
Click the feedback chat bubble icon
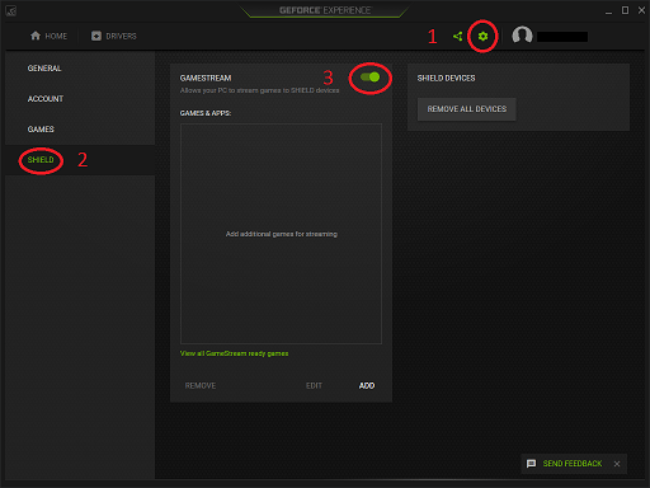click(x=531, y=464)
